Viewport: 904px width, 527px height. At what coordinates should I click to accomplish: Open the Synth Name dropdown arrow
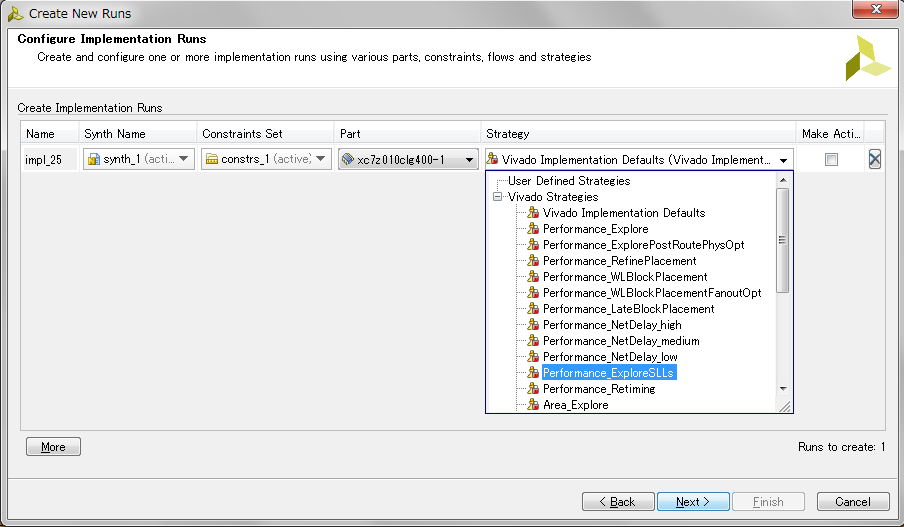(184, 159)
